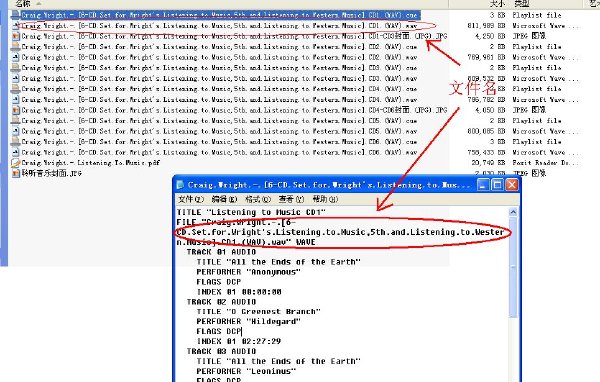600x382 pixels.
Task: Click the line "TRACK 03 AUDIO" in Notepad
Action: tap(221, 351)
